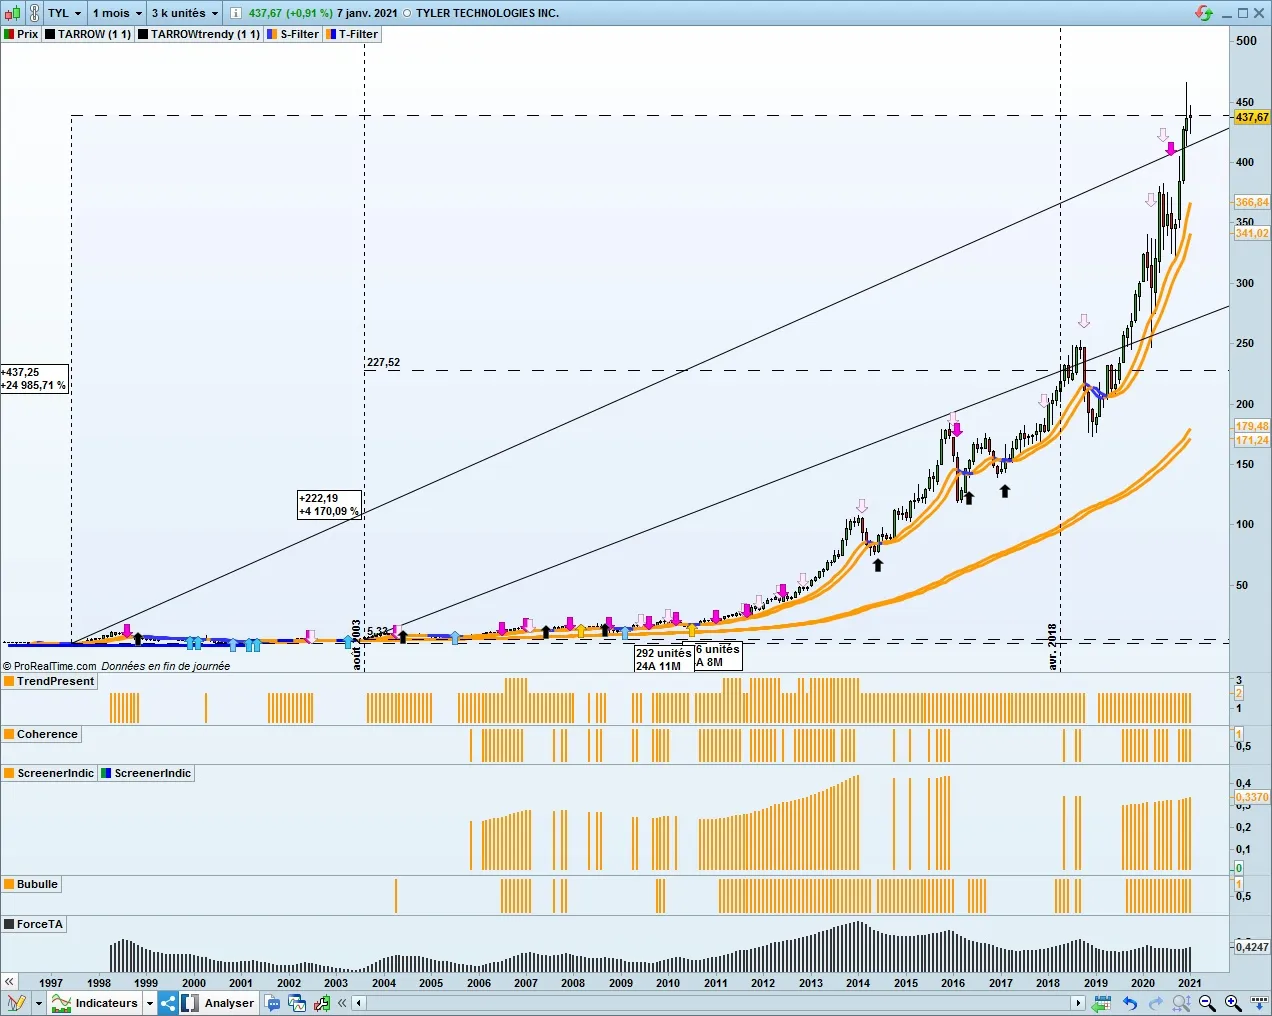Click the calendar go-to-date icon

[x=1101, y=1003]
